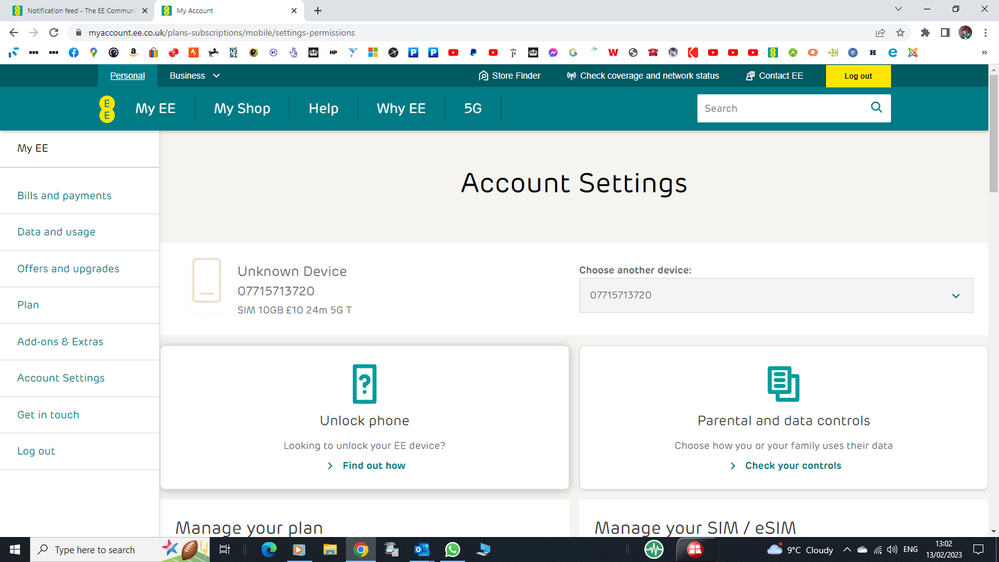Screen dimensions: 999x562
Task: Open Offers and upgrades in sidebar
Action: [68, 269]
